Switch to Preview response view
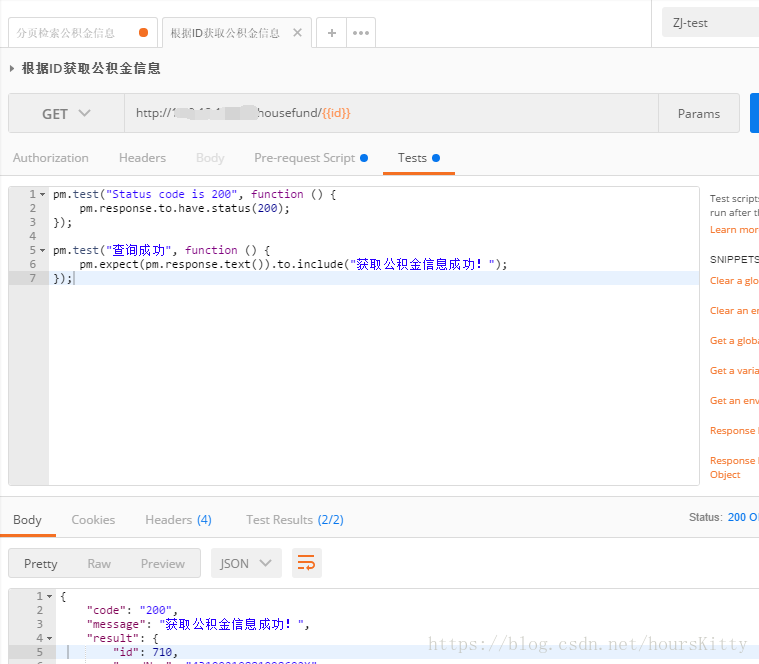This screenshot has height=664, width=759. pyautogui.click(x=163, y=563)
